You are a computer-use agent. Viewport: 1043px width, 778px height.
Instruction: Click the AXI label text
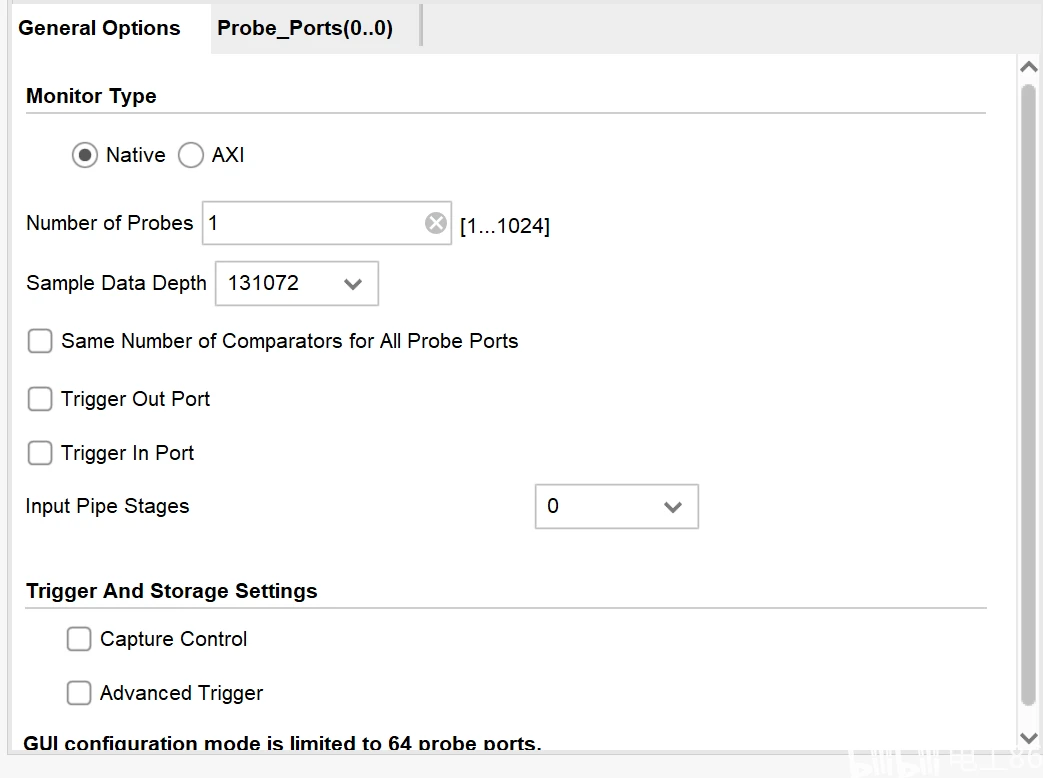pyautogui.click(x=228, y=156)
